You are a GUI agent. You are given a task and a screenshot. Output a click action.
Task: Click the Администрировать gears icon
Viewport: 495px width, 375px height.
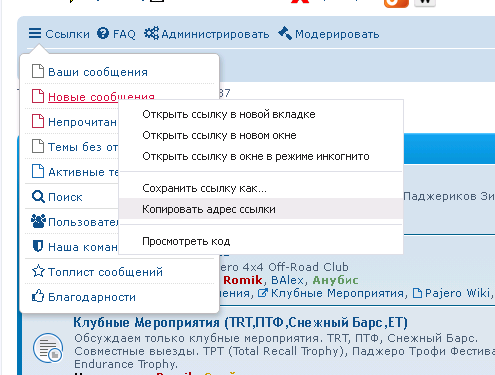pos(151,33)
